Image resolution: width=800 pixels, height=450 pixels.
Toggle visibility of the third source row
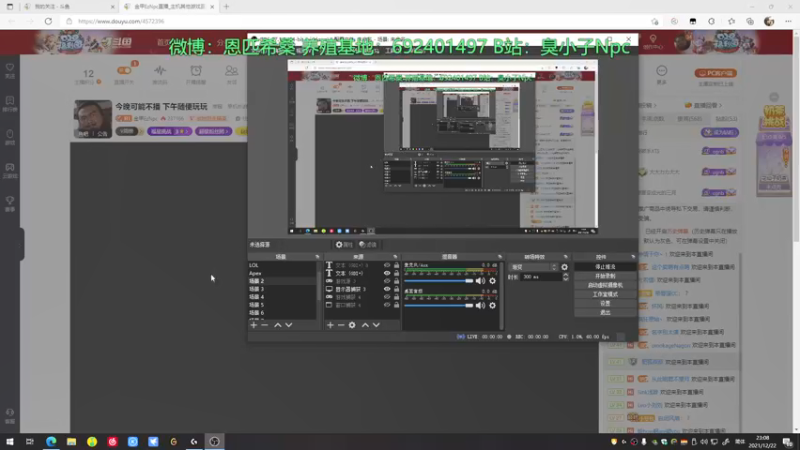(387, 281)
